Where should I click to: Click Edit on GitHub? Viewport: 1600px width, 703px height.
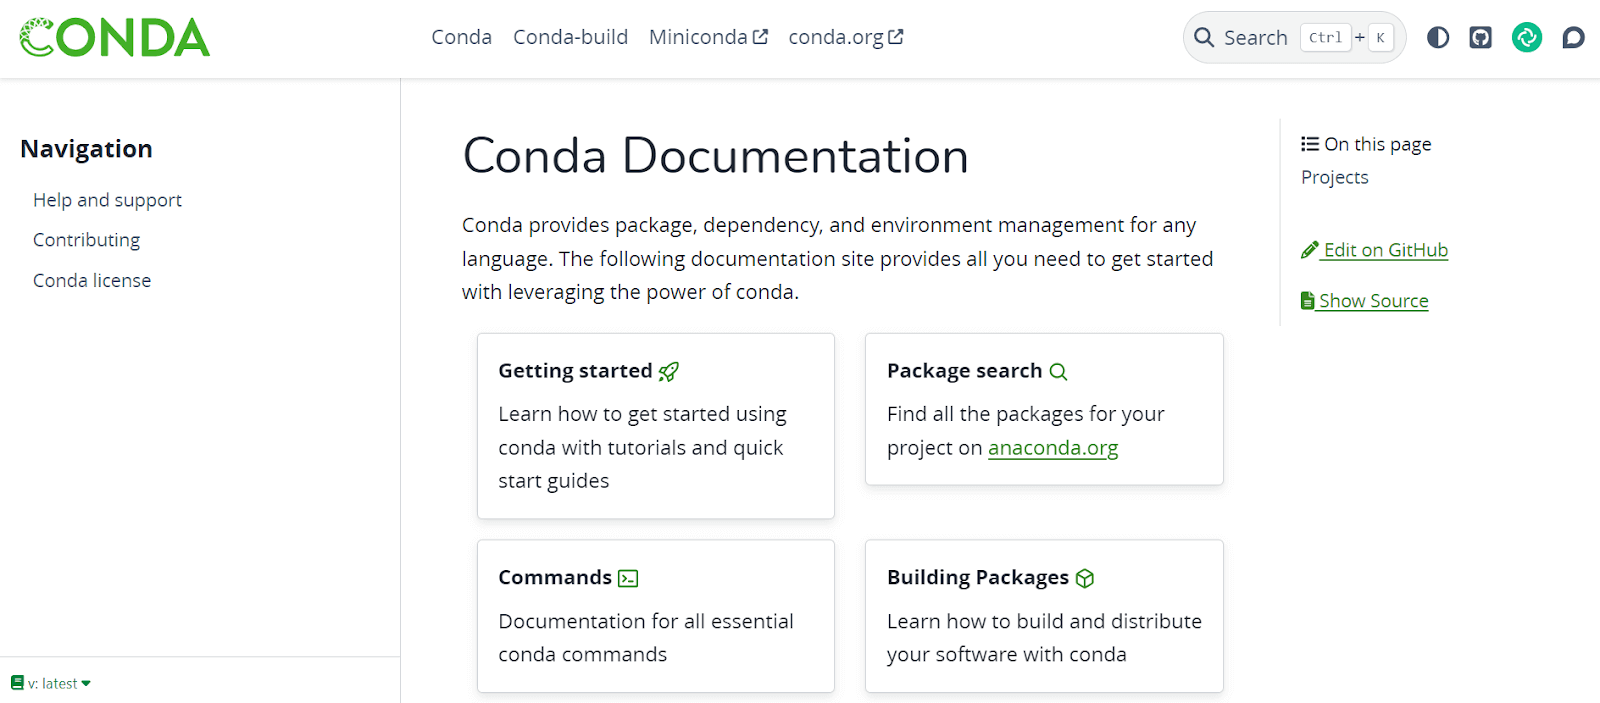[x=1385, y=250]
